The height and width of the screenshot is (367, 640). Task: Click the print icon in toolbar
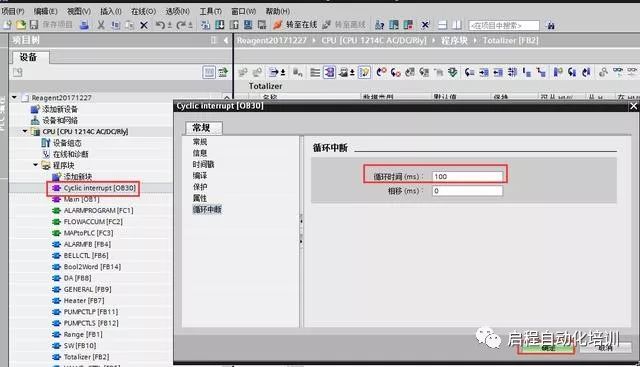coord(84,25)
